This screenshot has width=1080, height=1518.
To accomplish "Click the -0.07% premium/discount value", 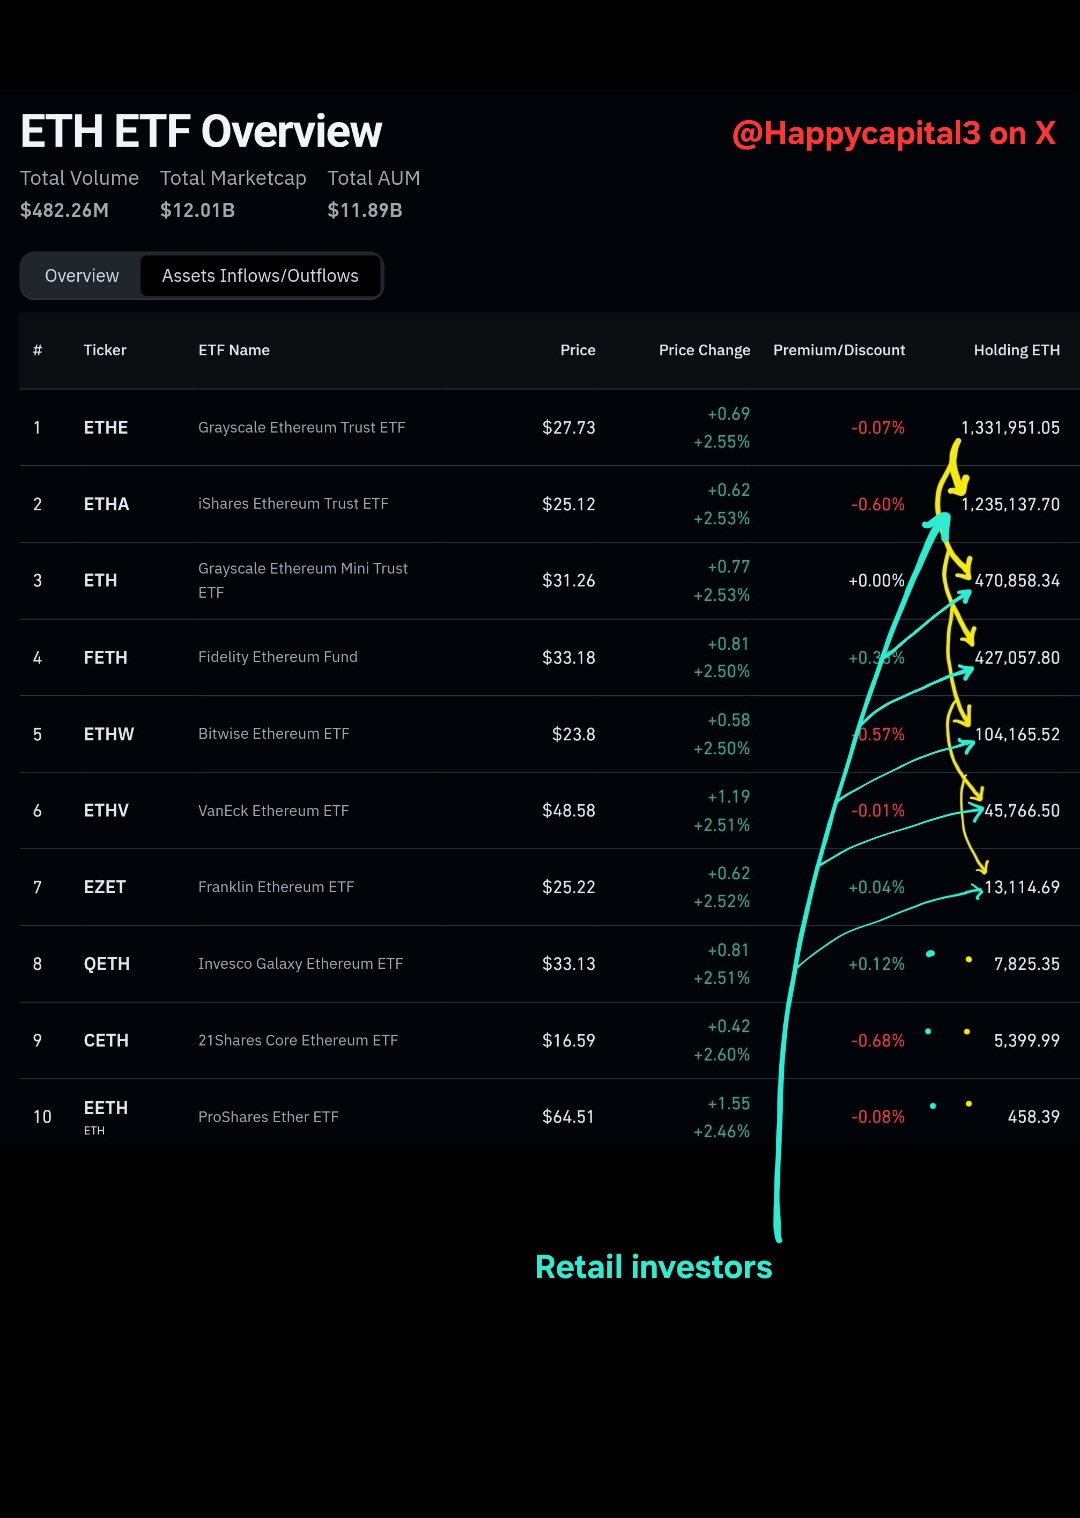I will 878,428.
